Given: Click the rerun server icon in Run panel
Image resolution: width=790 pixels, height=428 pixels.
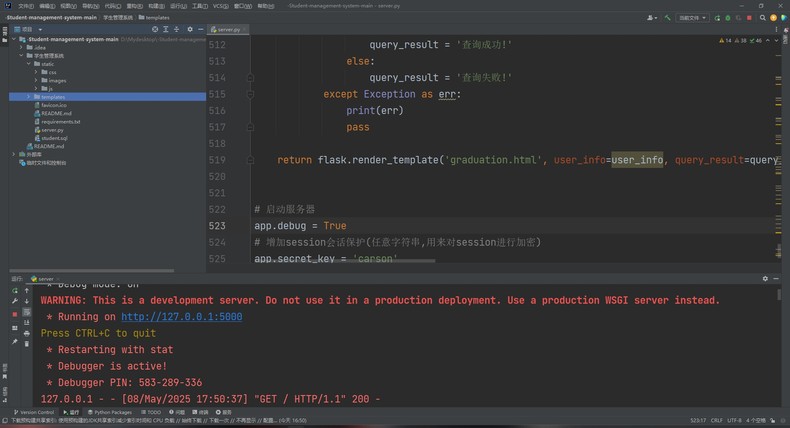Looking at the screenshot, I should (15, 290).
